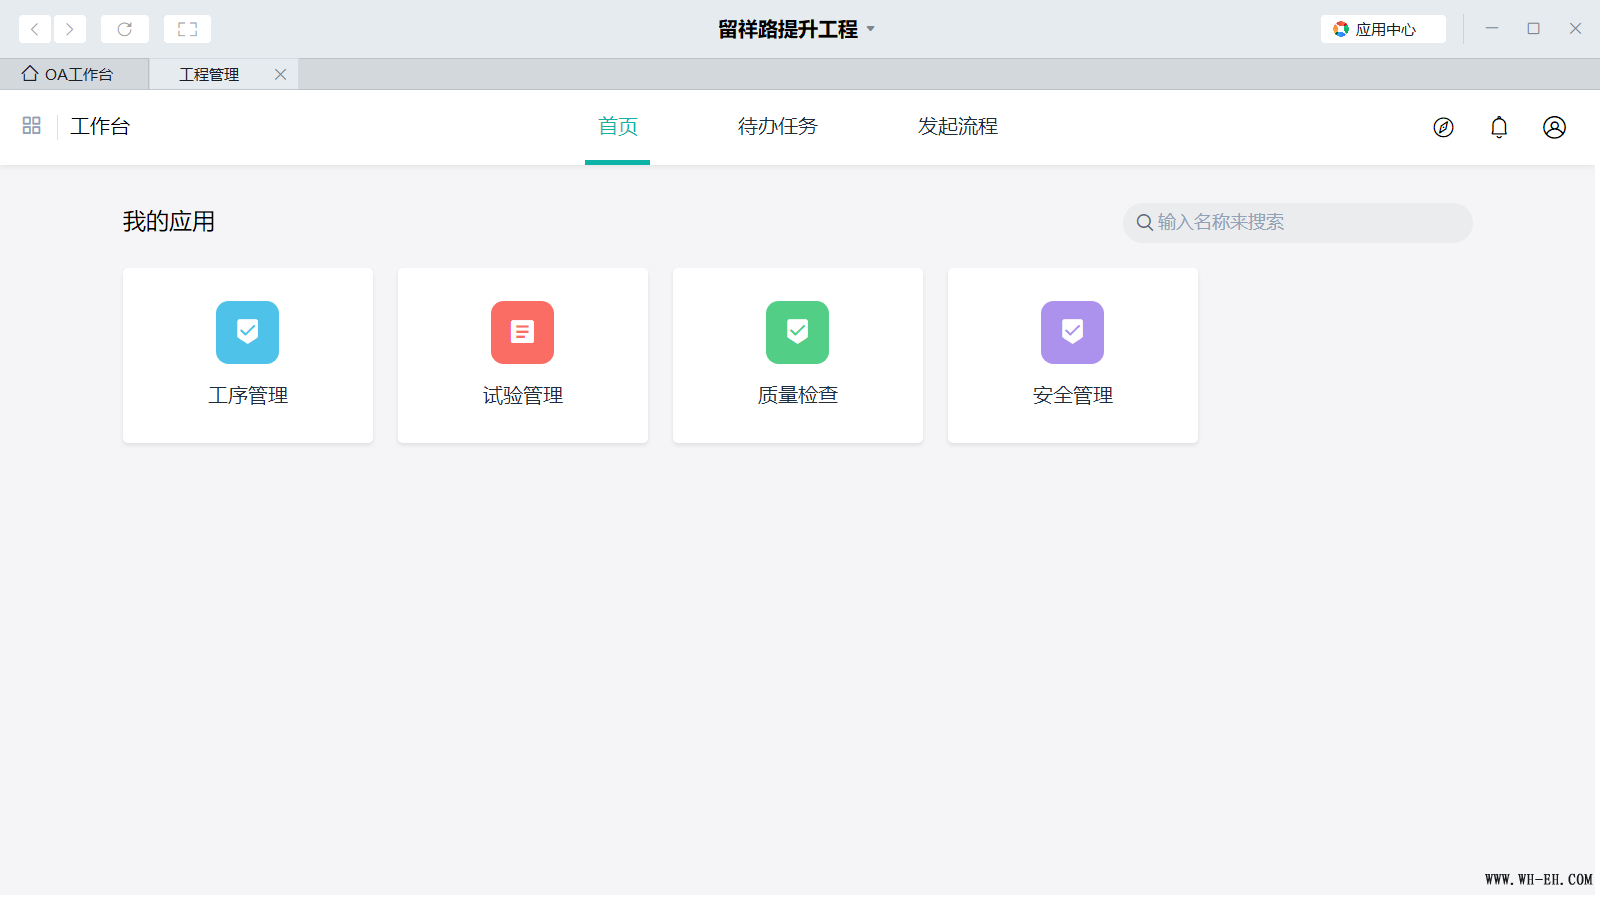Click the refresh page button
Viewport: 1600px width, 900px height.
pos(125,29)
